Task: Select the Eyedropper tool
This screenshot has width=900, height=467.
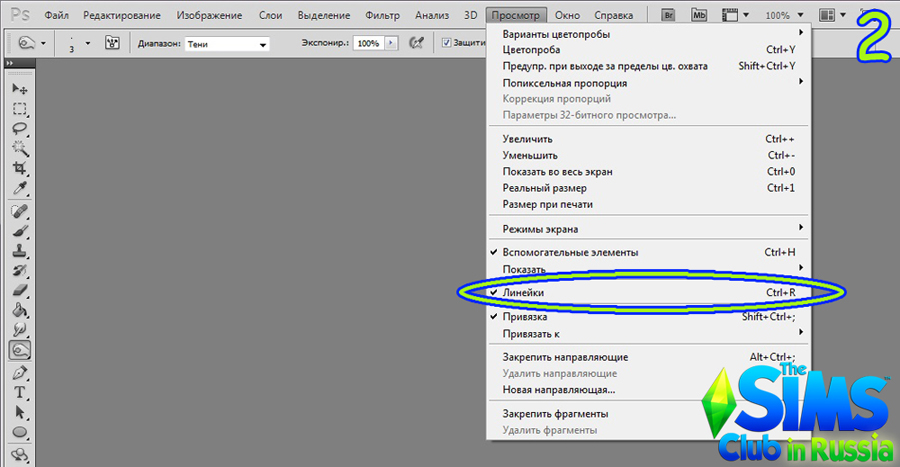Action: 19,189
